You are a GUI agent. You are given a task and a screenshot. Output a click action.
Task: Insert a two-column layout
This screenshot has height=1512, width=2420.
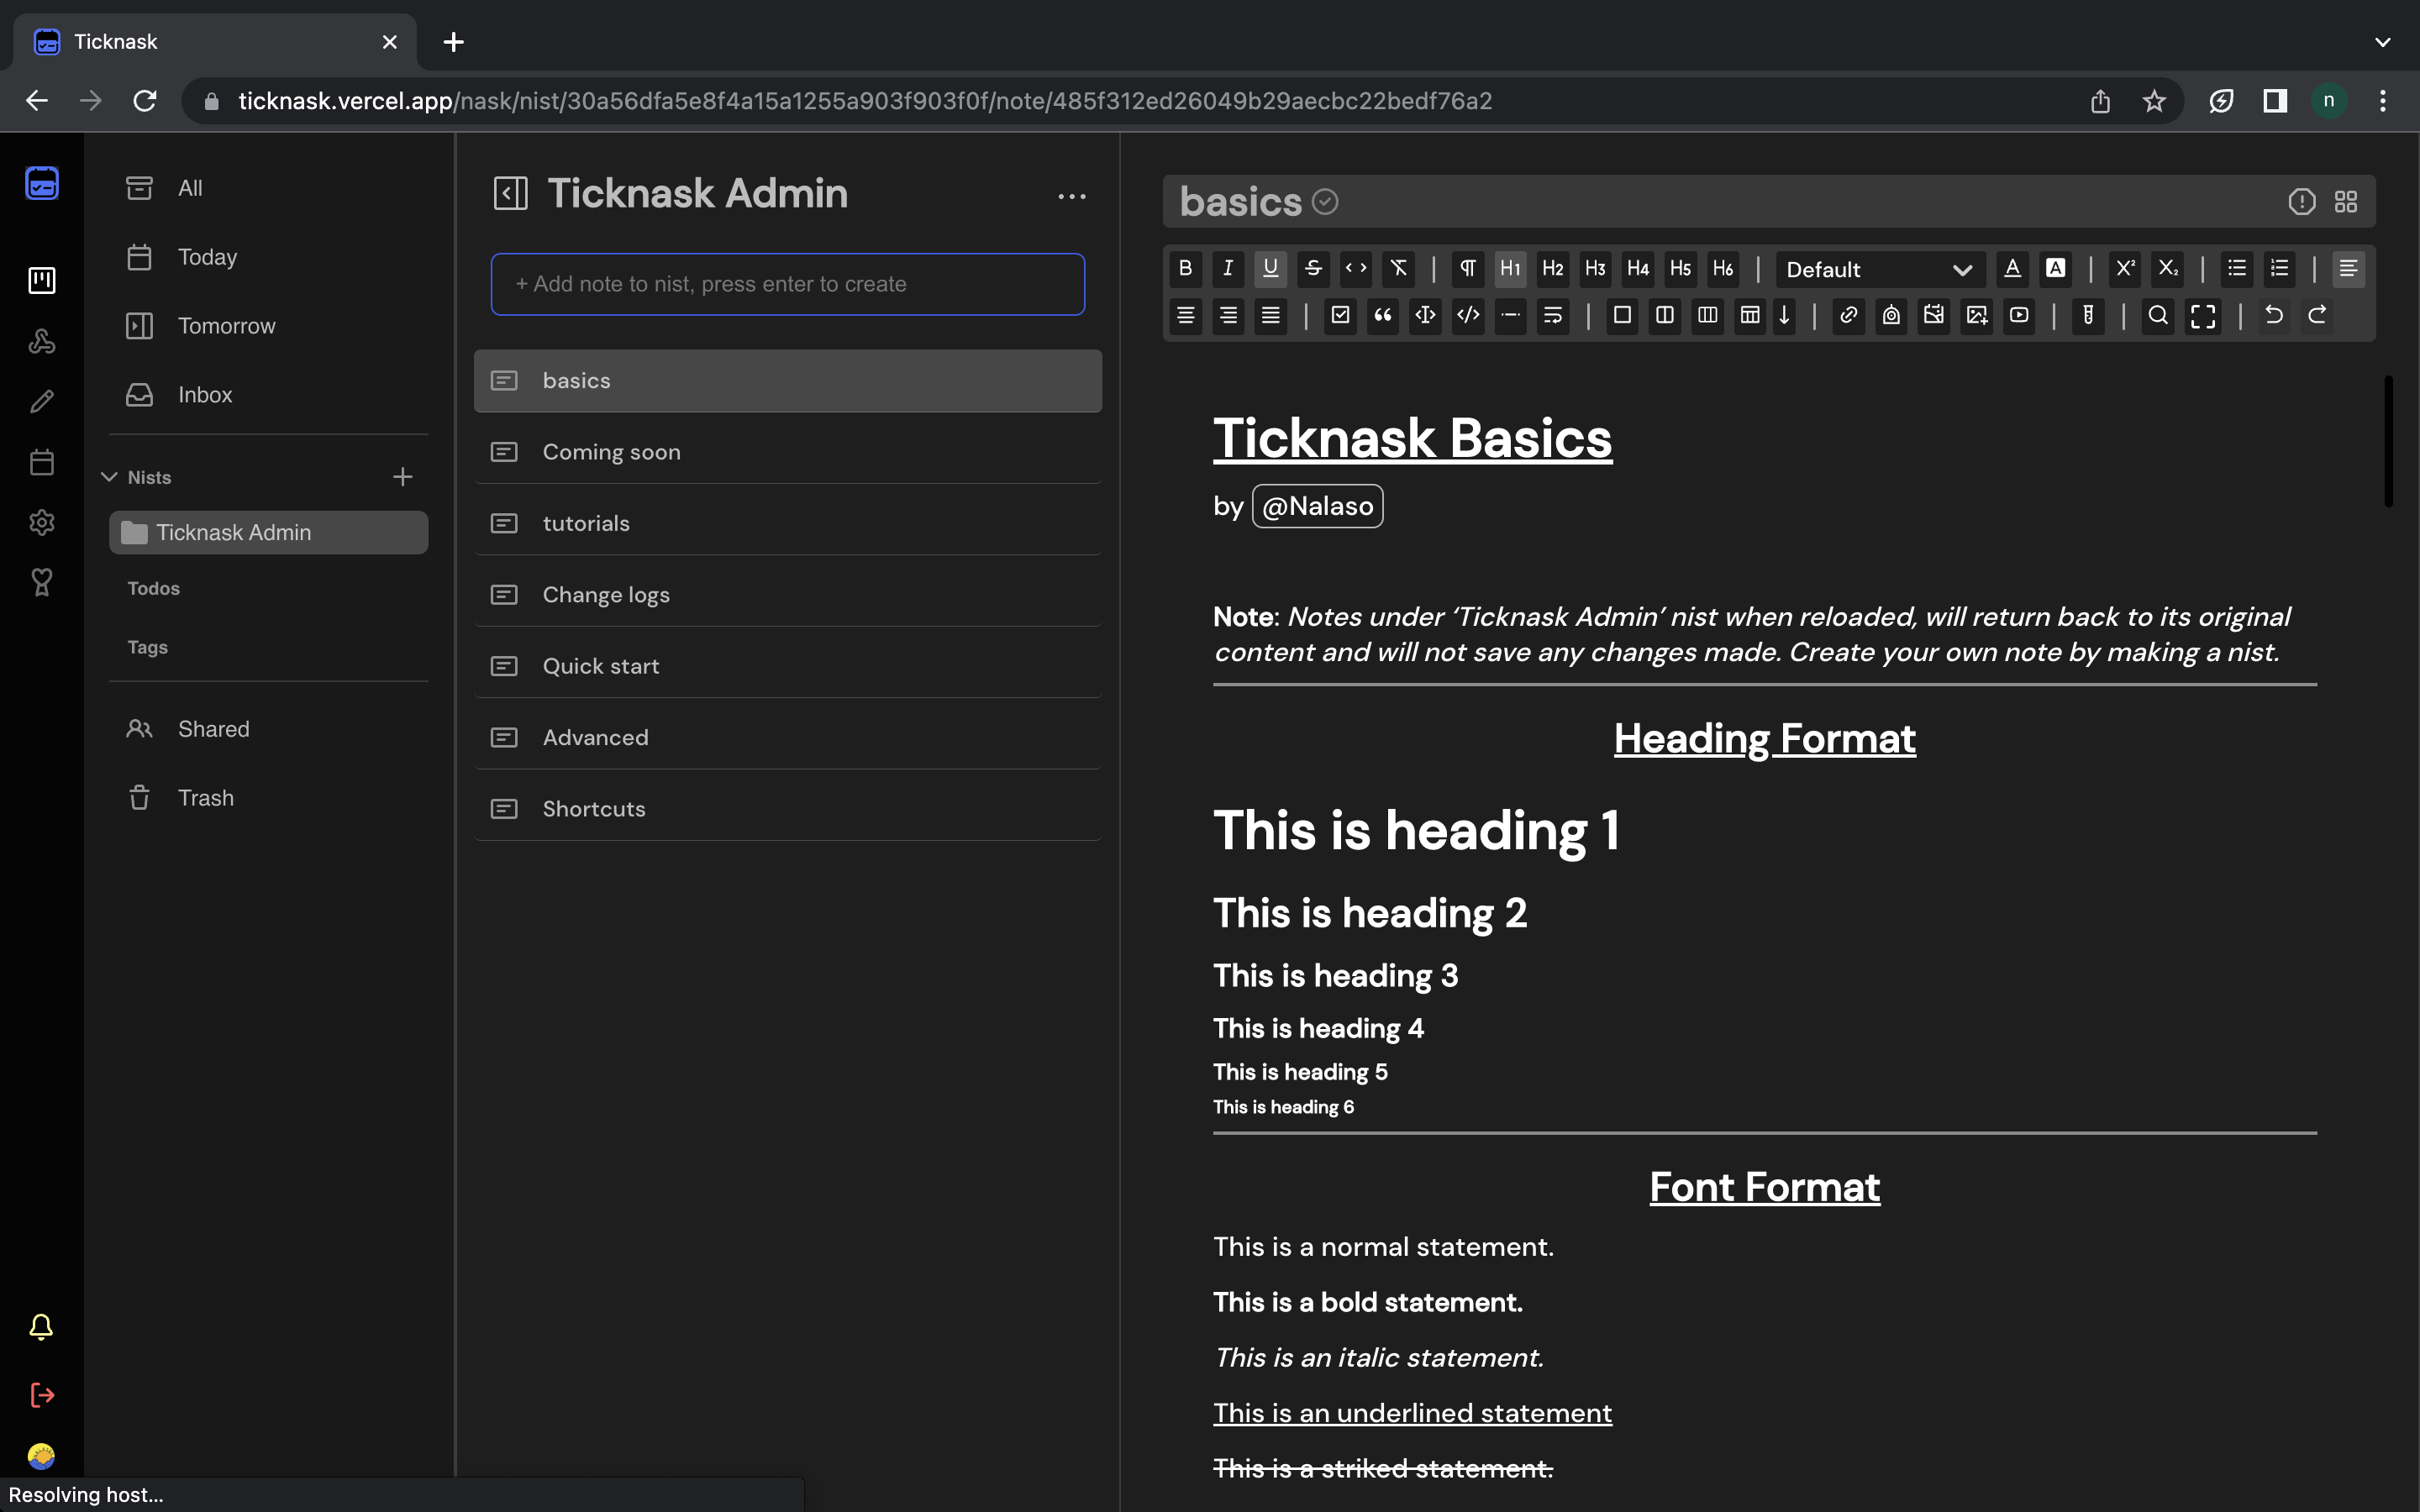click(x=1665, y=316)
